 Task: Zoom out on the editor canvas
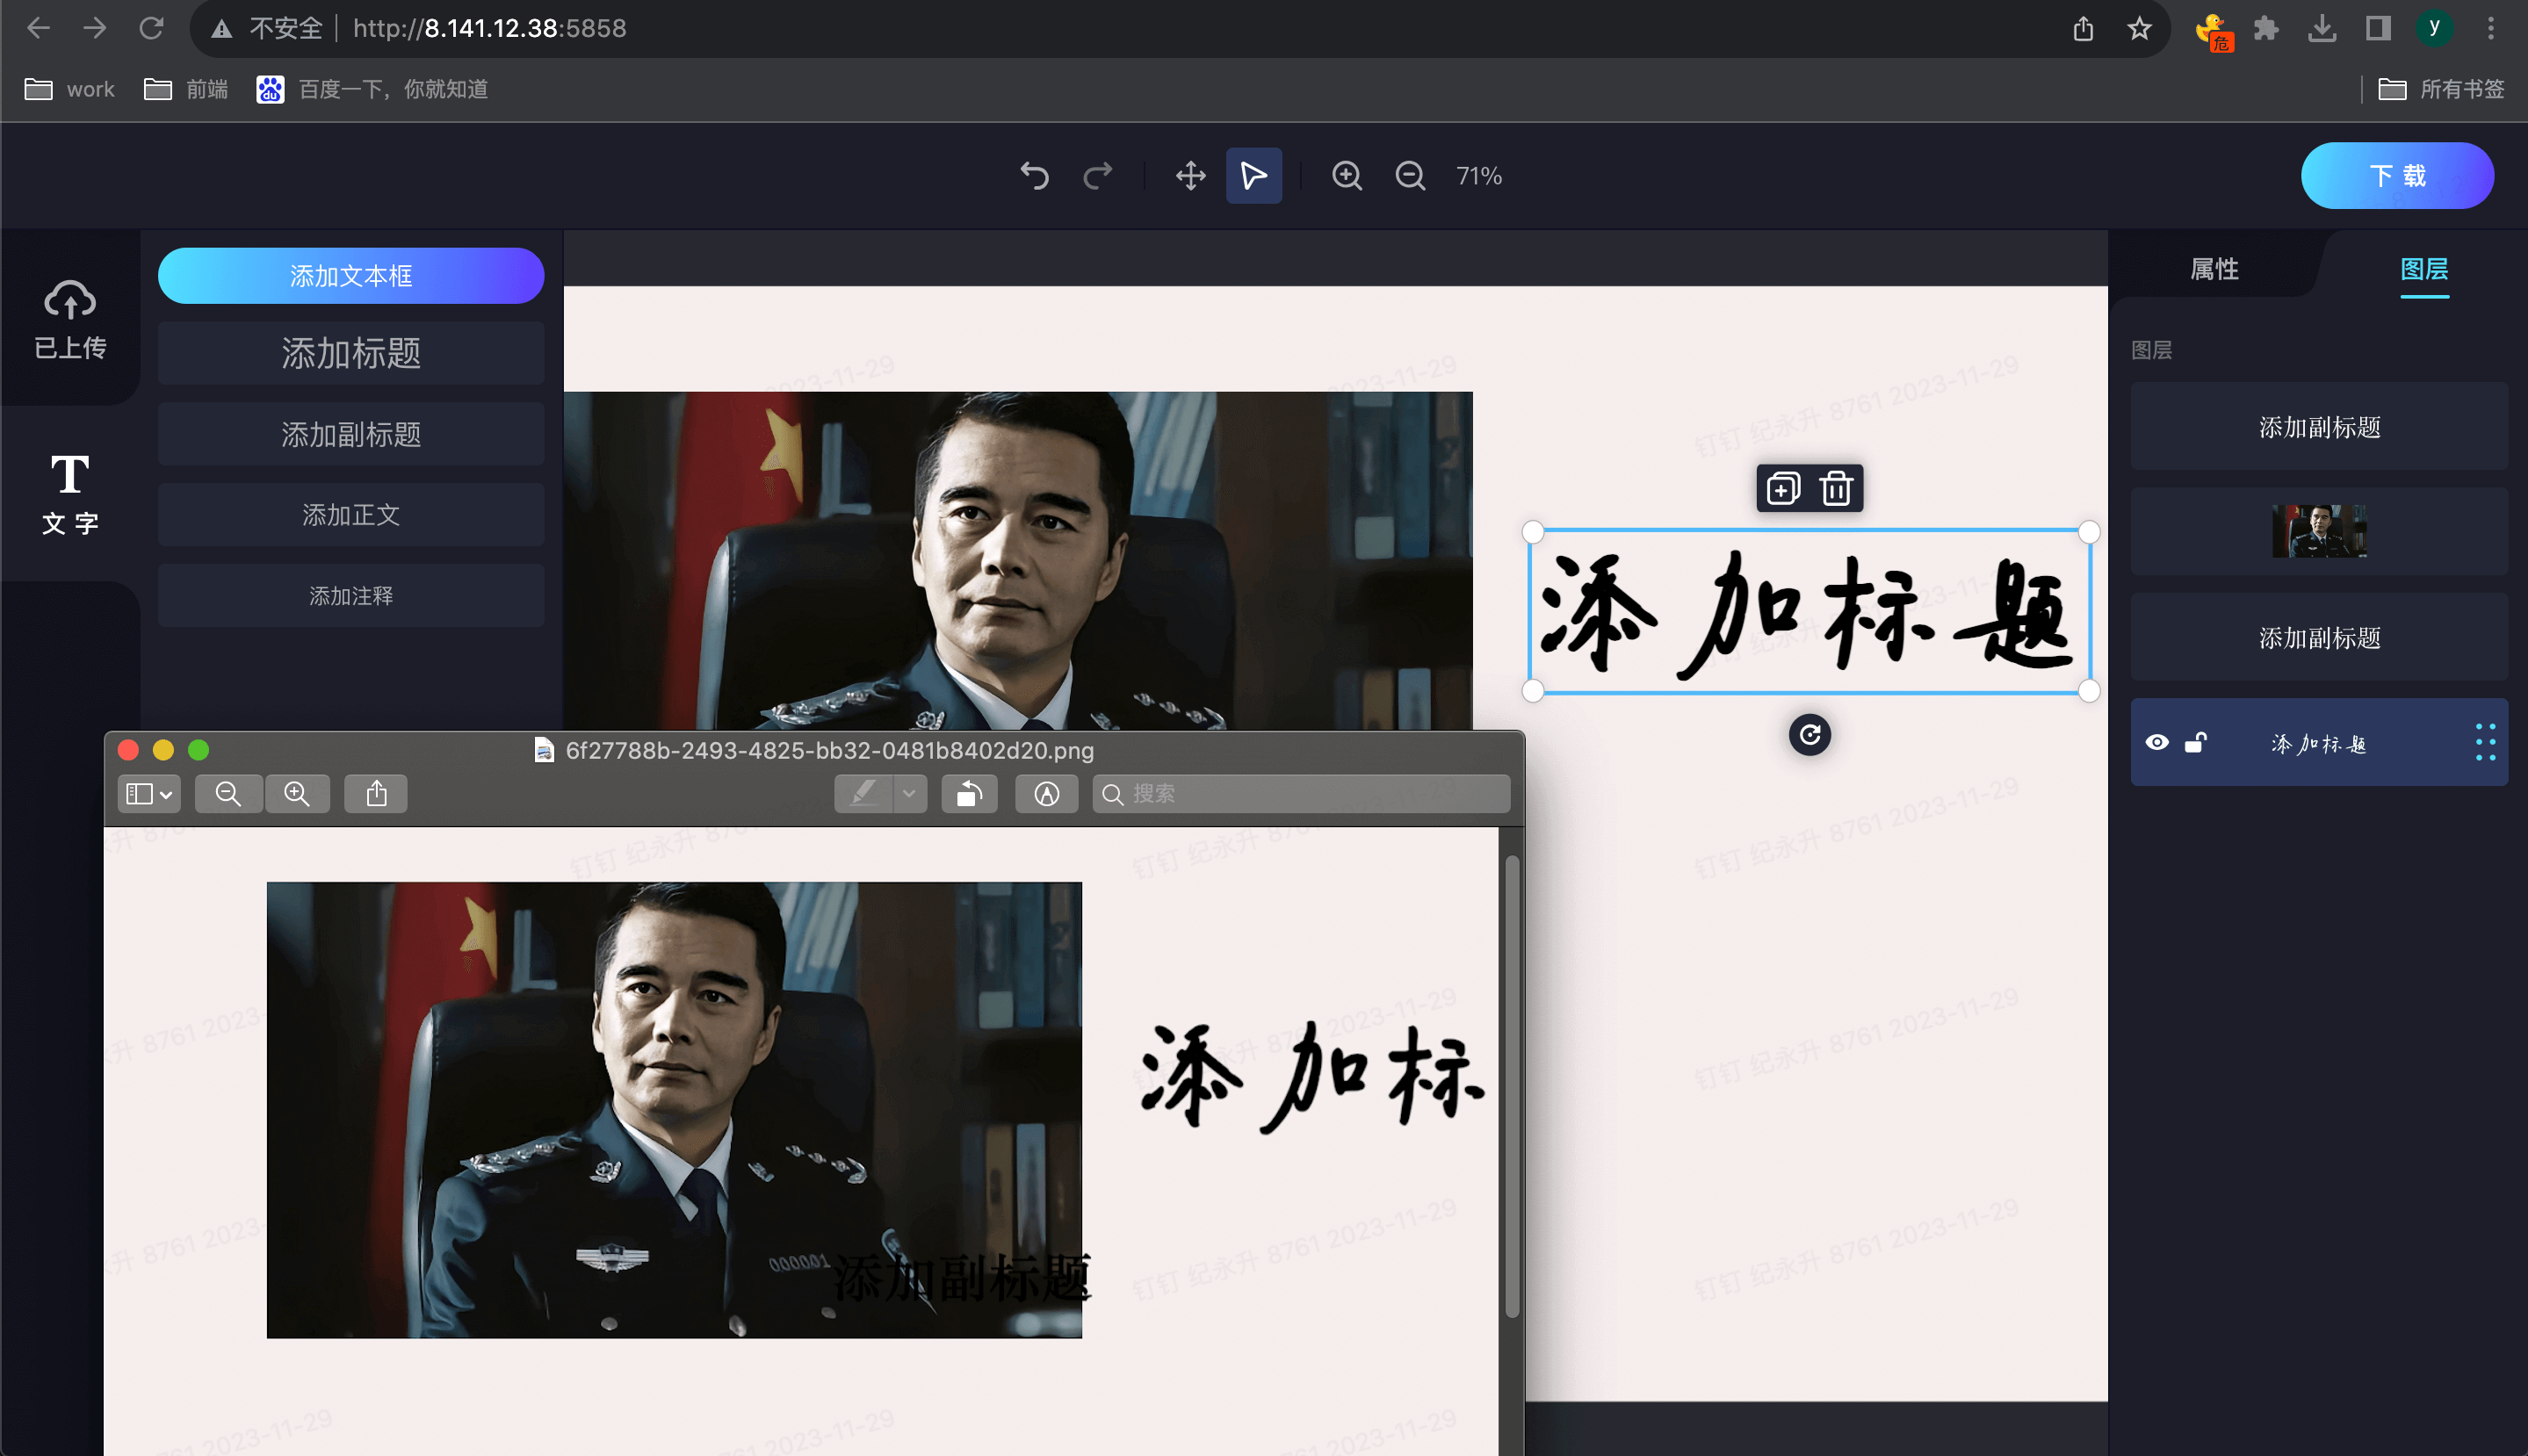[1410, 176]
